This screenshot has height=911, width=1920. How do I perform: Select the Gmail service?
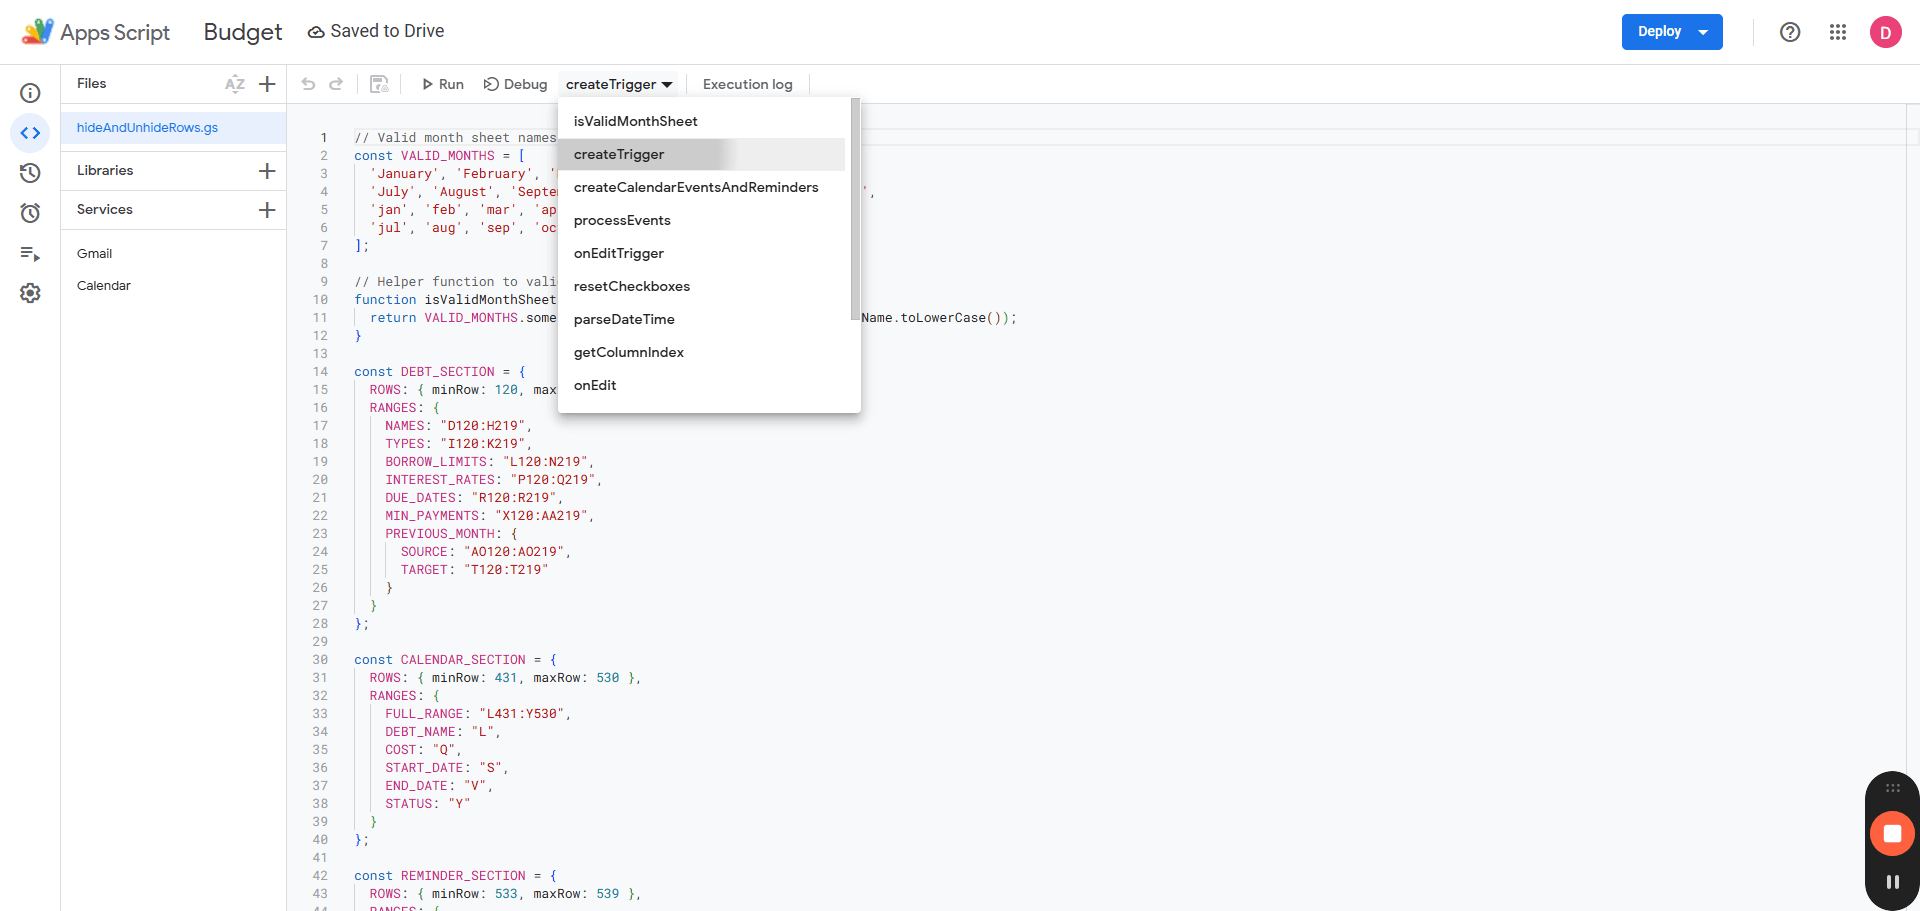[x=95, y=254]
